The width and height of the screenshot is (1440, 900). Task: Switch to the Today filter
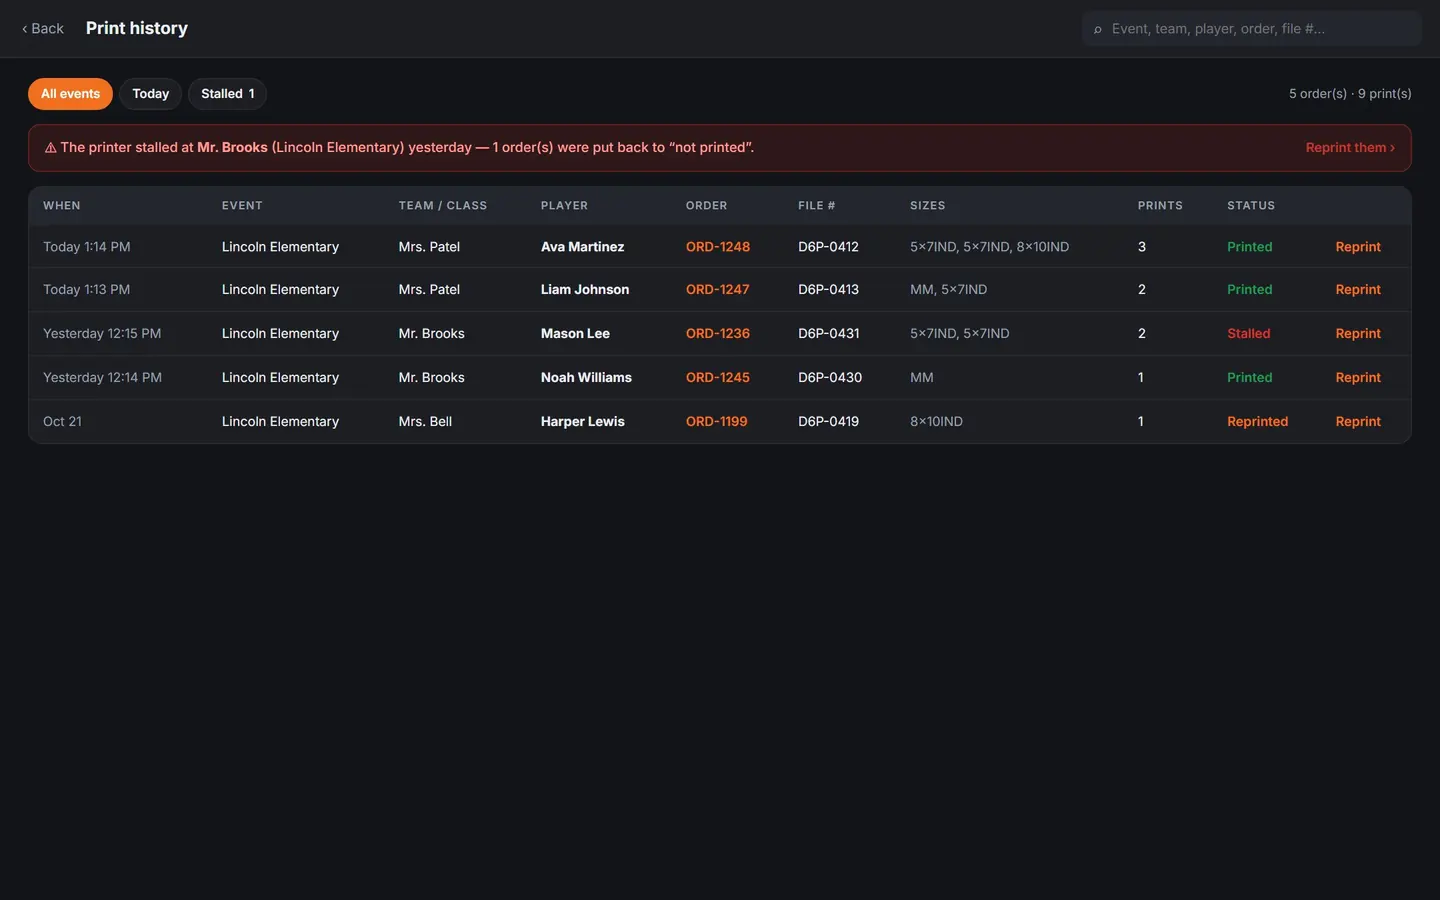(x=151, y=94)
